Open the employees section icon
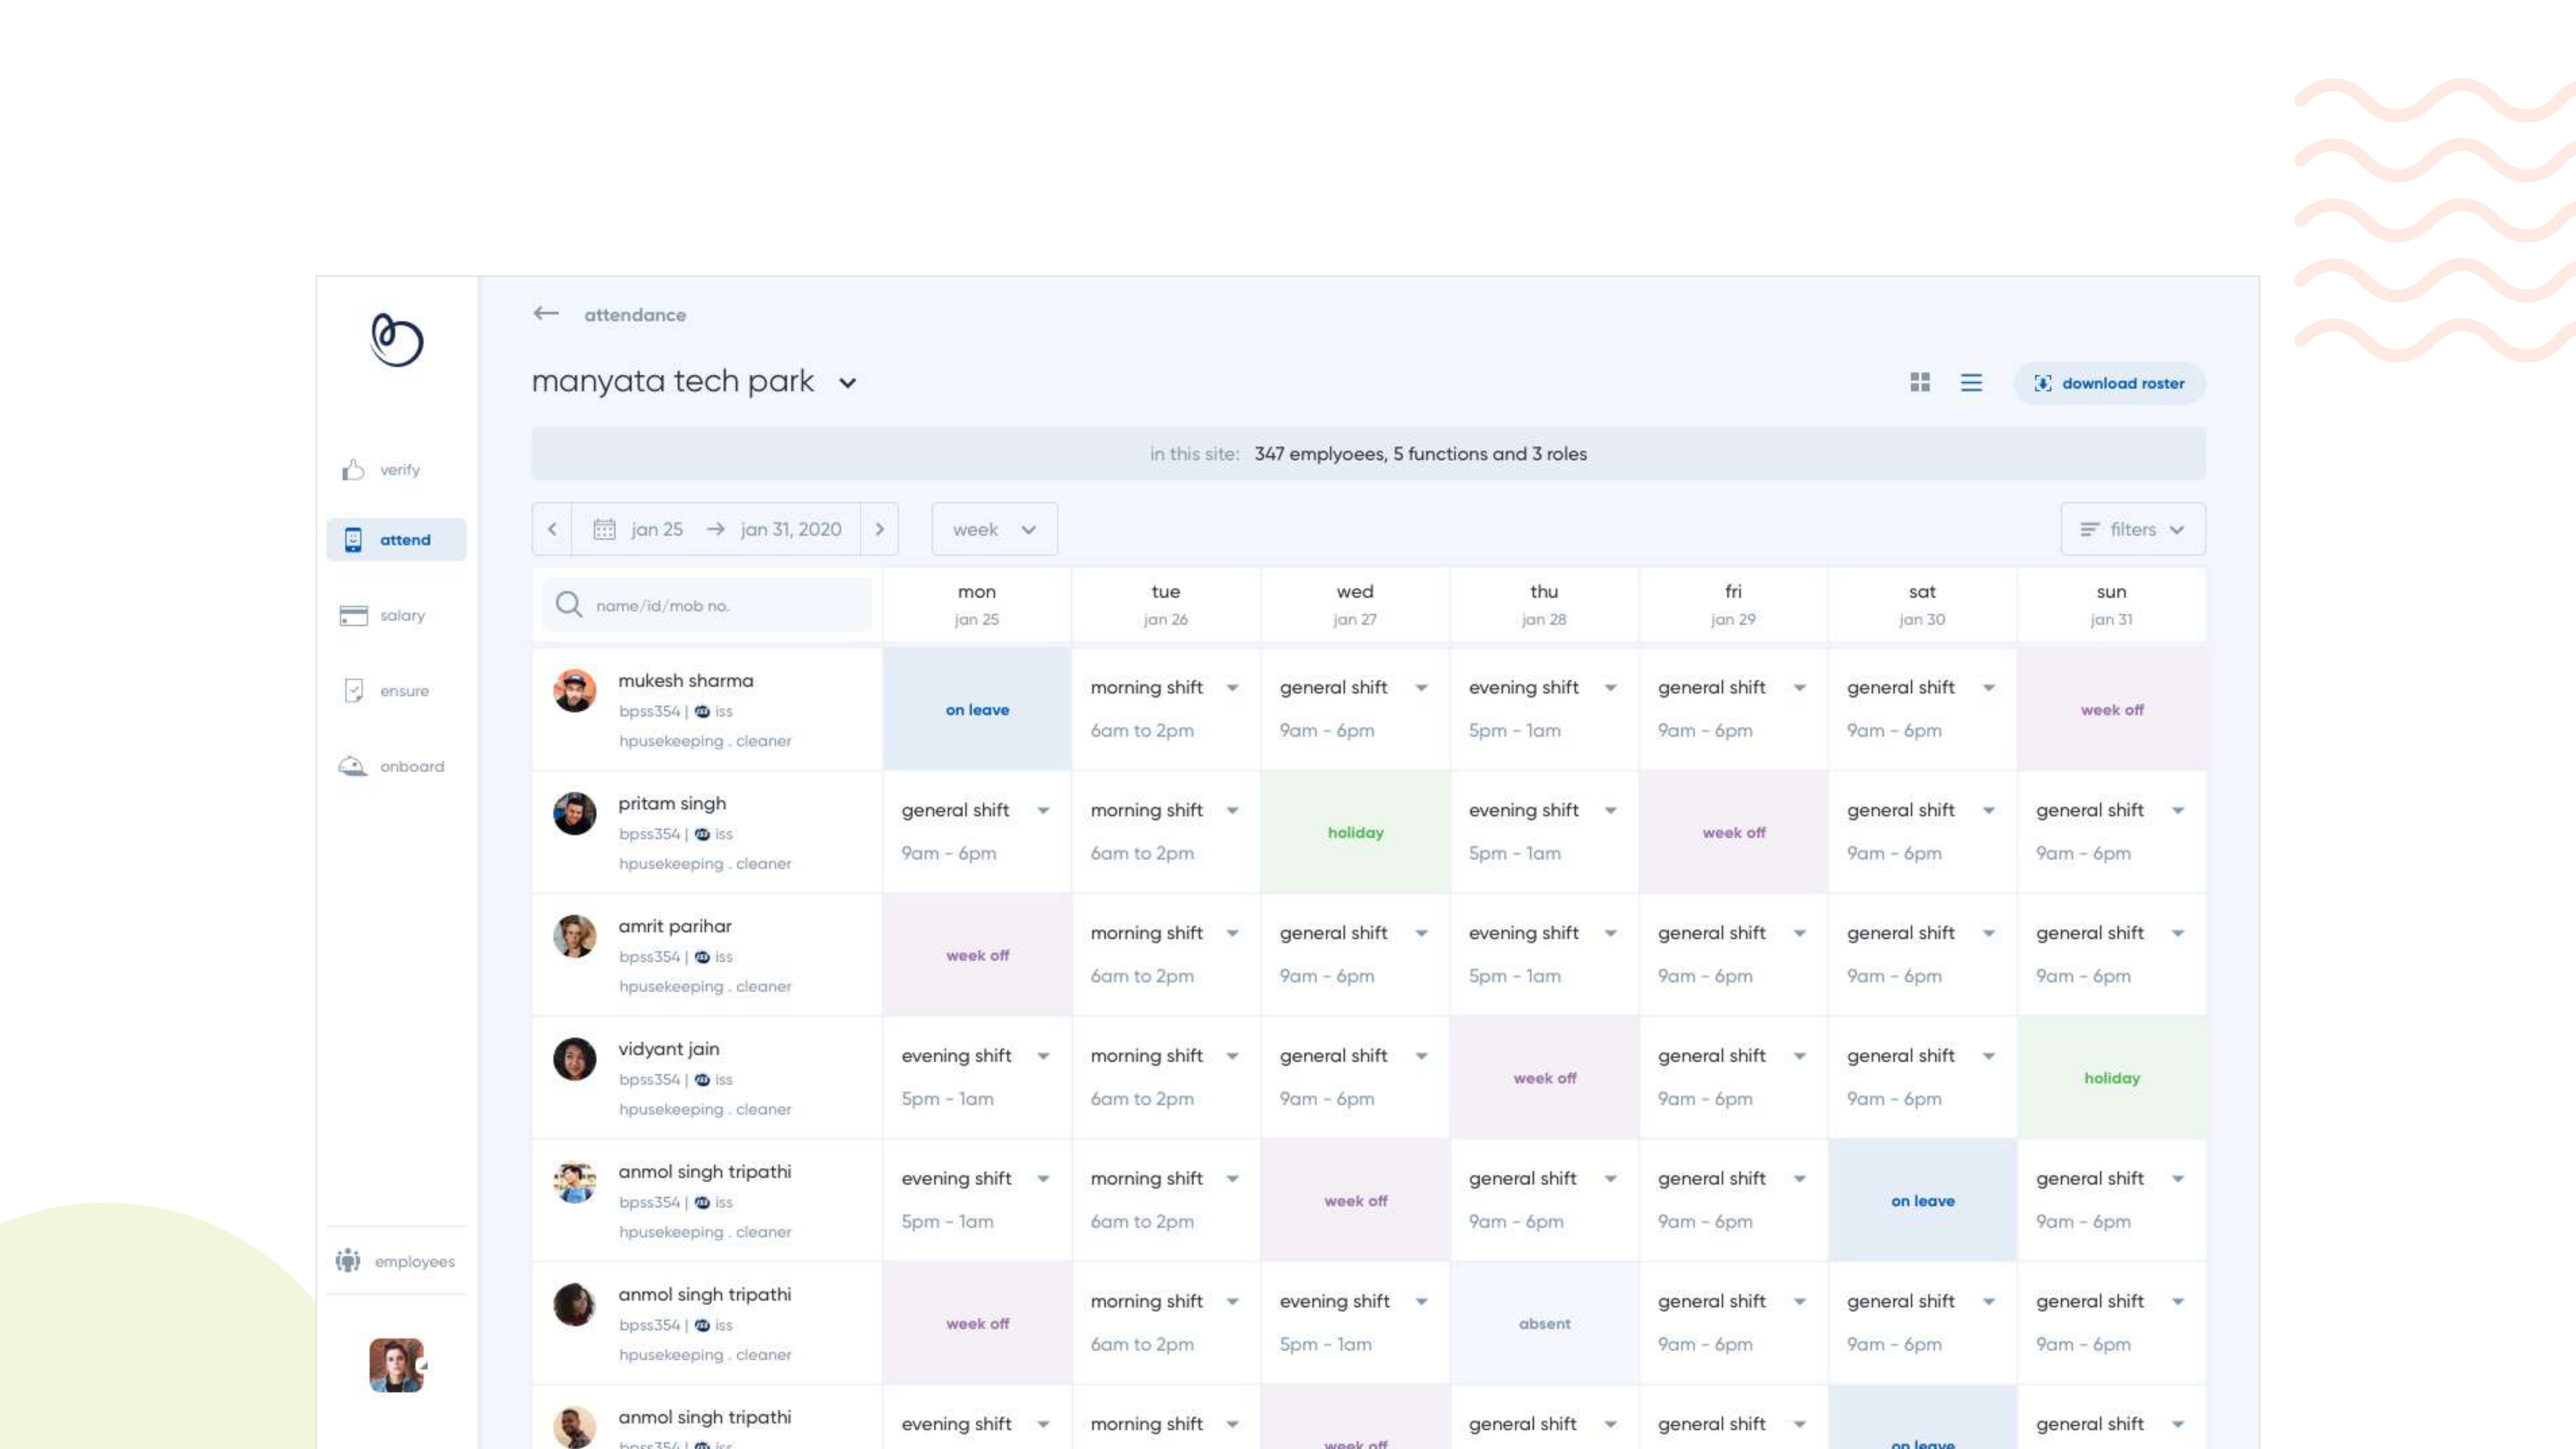Image resolution: width=2576 pixels, height=1449 pixels. point(348,1261)
